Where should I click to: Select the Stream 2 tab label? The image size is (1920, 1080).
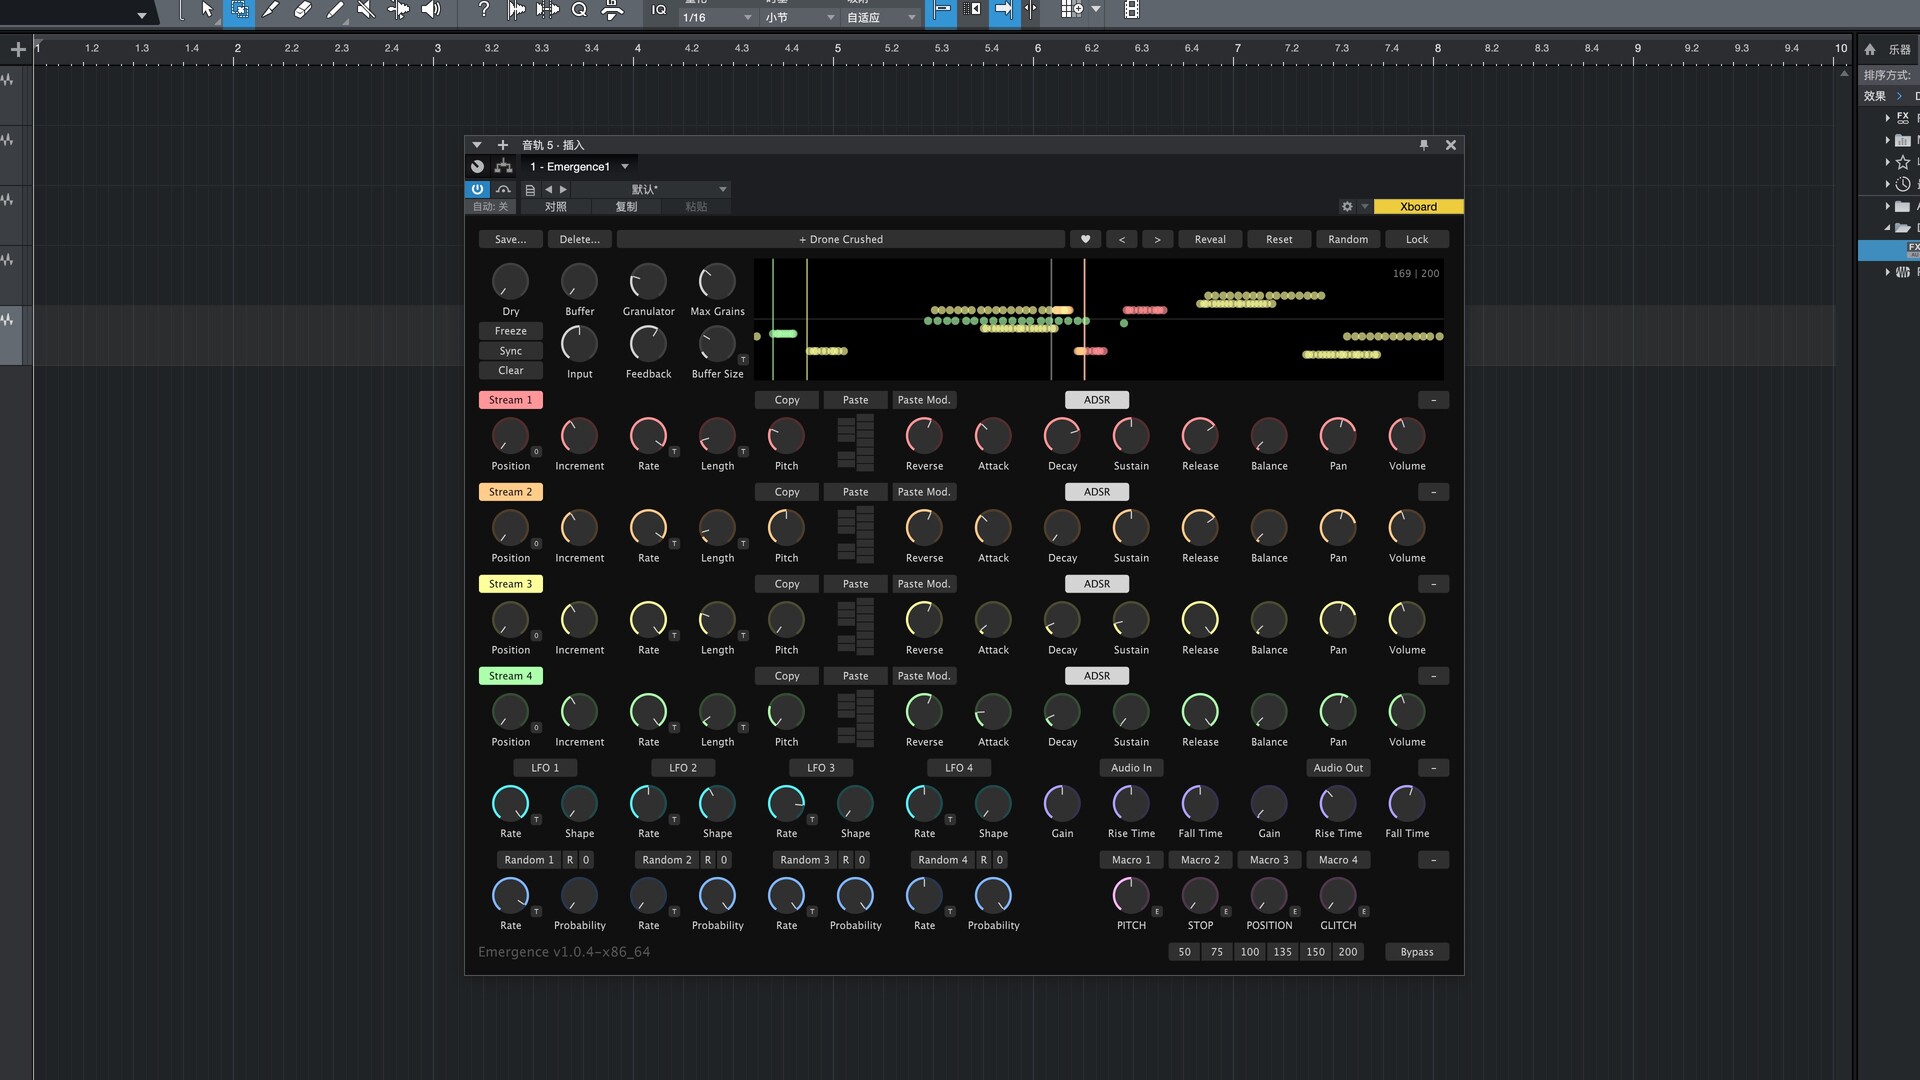coord(510,492)
